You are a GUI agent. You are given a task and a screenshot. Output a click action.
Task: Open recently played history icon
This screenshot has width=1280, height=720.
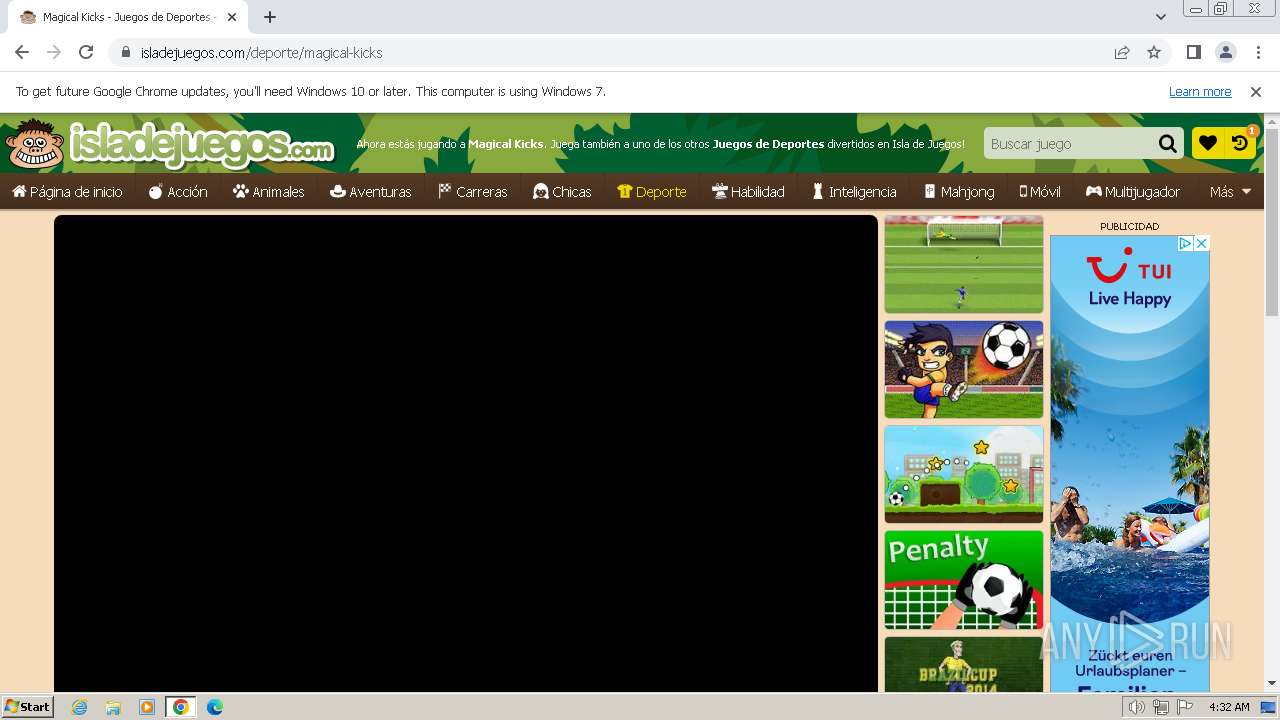[x=1240, y=143]
